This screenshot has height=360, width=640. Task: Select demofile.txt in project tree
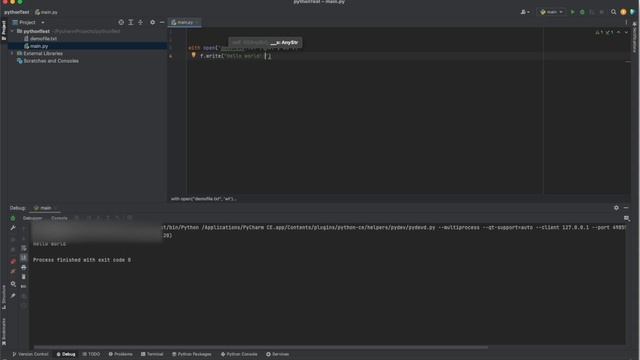pyautogui.click(x=43, y=39)
